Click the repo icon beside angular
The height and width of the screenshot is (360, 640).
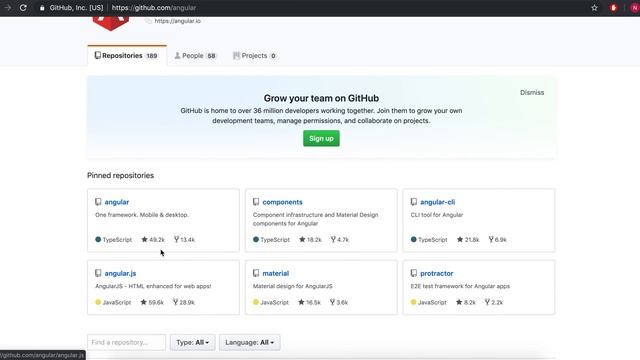coord(98,202)
